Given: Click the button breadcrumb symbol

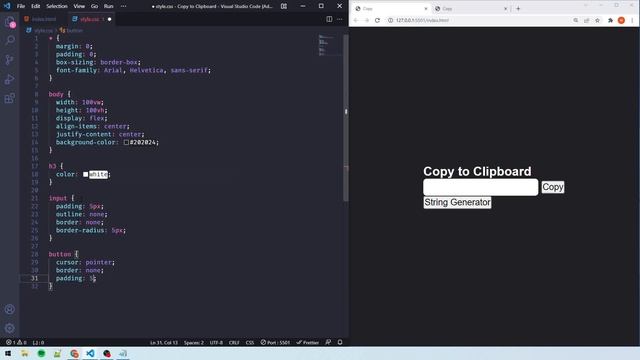Looking at the screenshot, I should [x=74, y=31].
